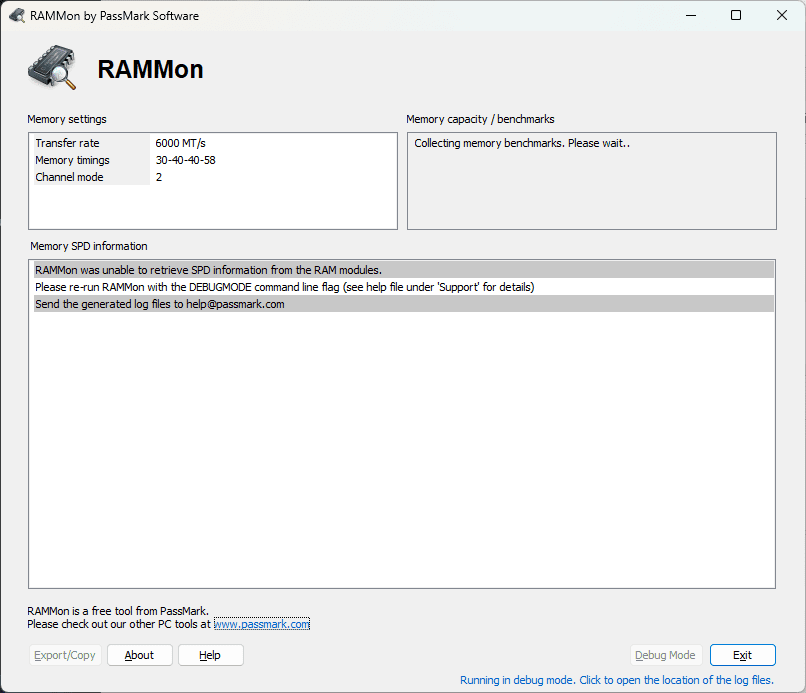Exit RAMMon with the Exit button
This screenshot has height=693, width=806.
coord(742,655)
